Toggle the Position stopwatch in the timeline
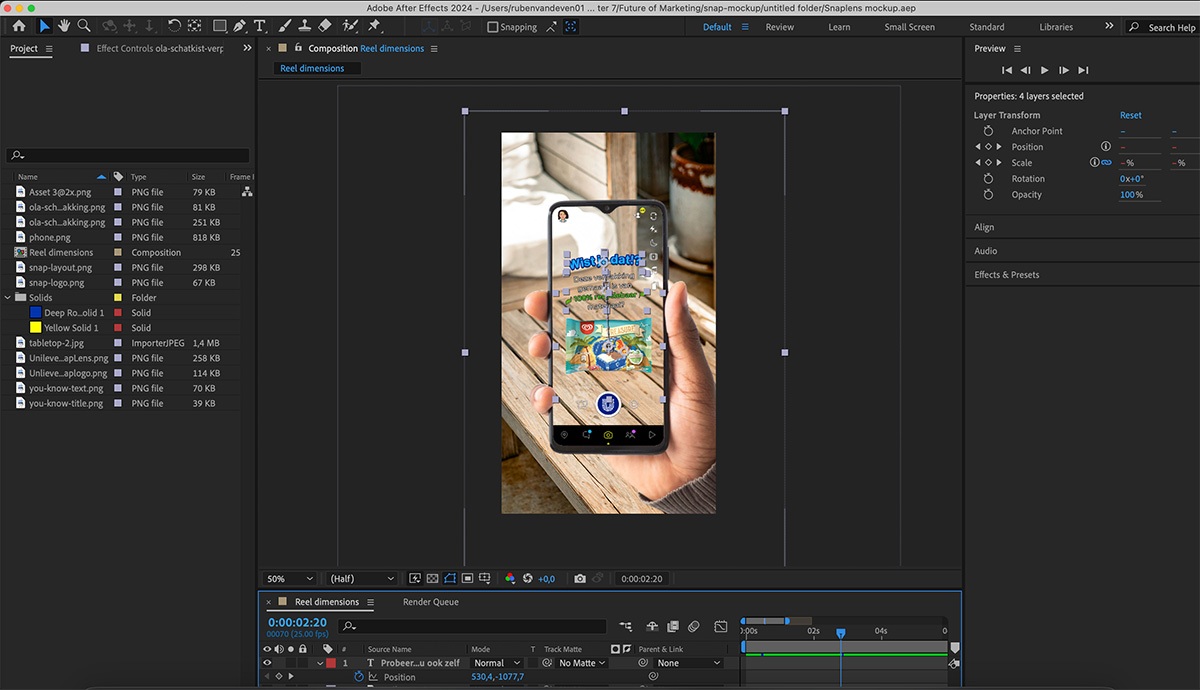The height and width of the screenshot is (690, 1200). pos(359,677)
